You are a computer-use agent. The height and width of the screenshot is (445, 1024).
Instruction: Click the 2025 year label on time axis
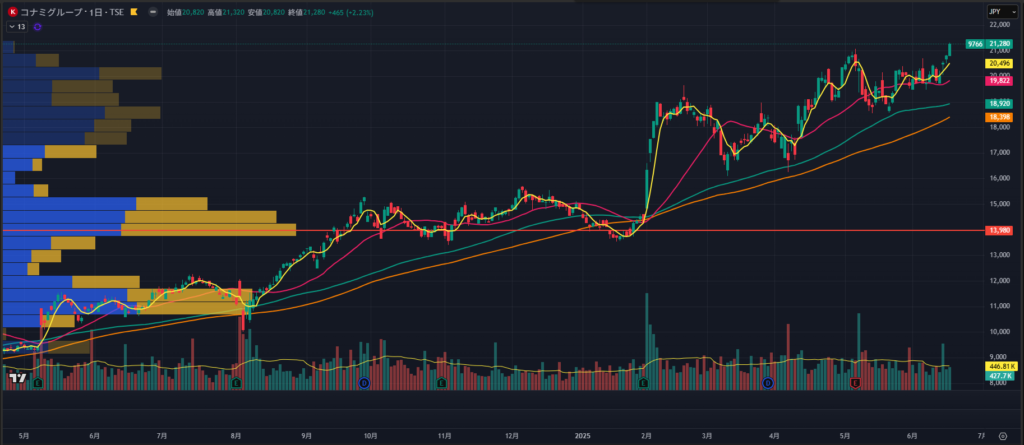pyautogui.click(x=583, y=435)
